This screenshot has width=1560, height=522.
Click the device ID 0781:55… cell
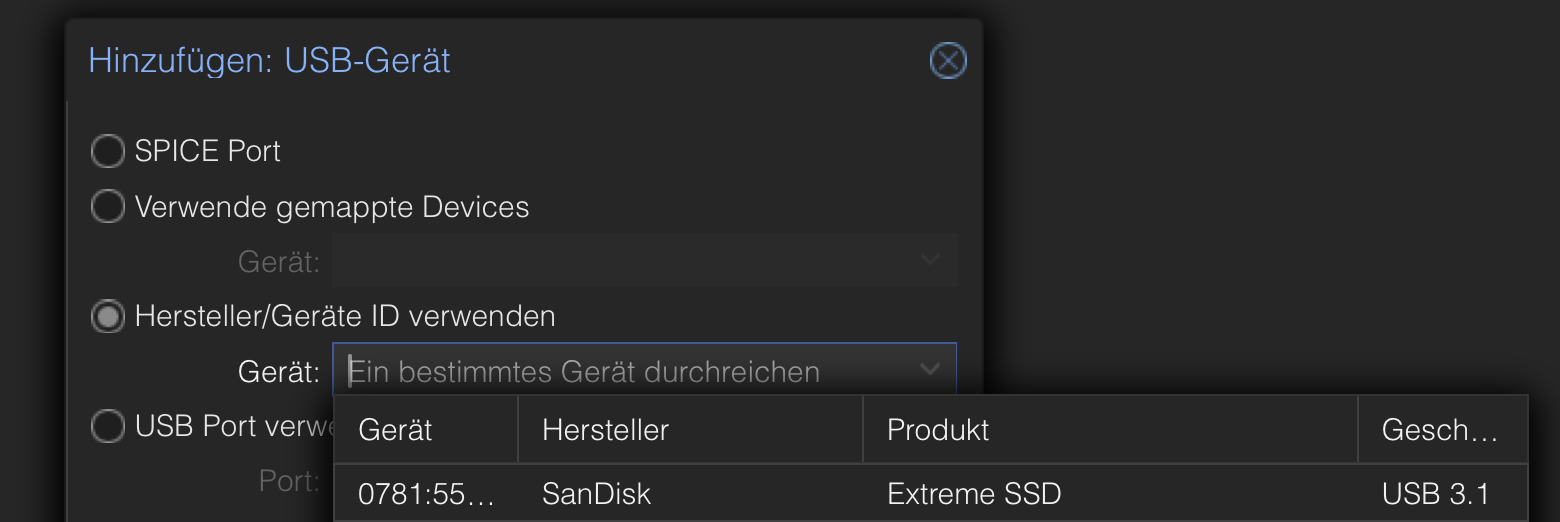(426, 494)
